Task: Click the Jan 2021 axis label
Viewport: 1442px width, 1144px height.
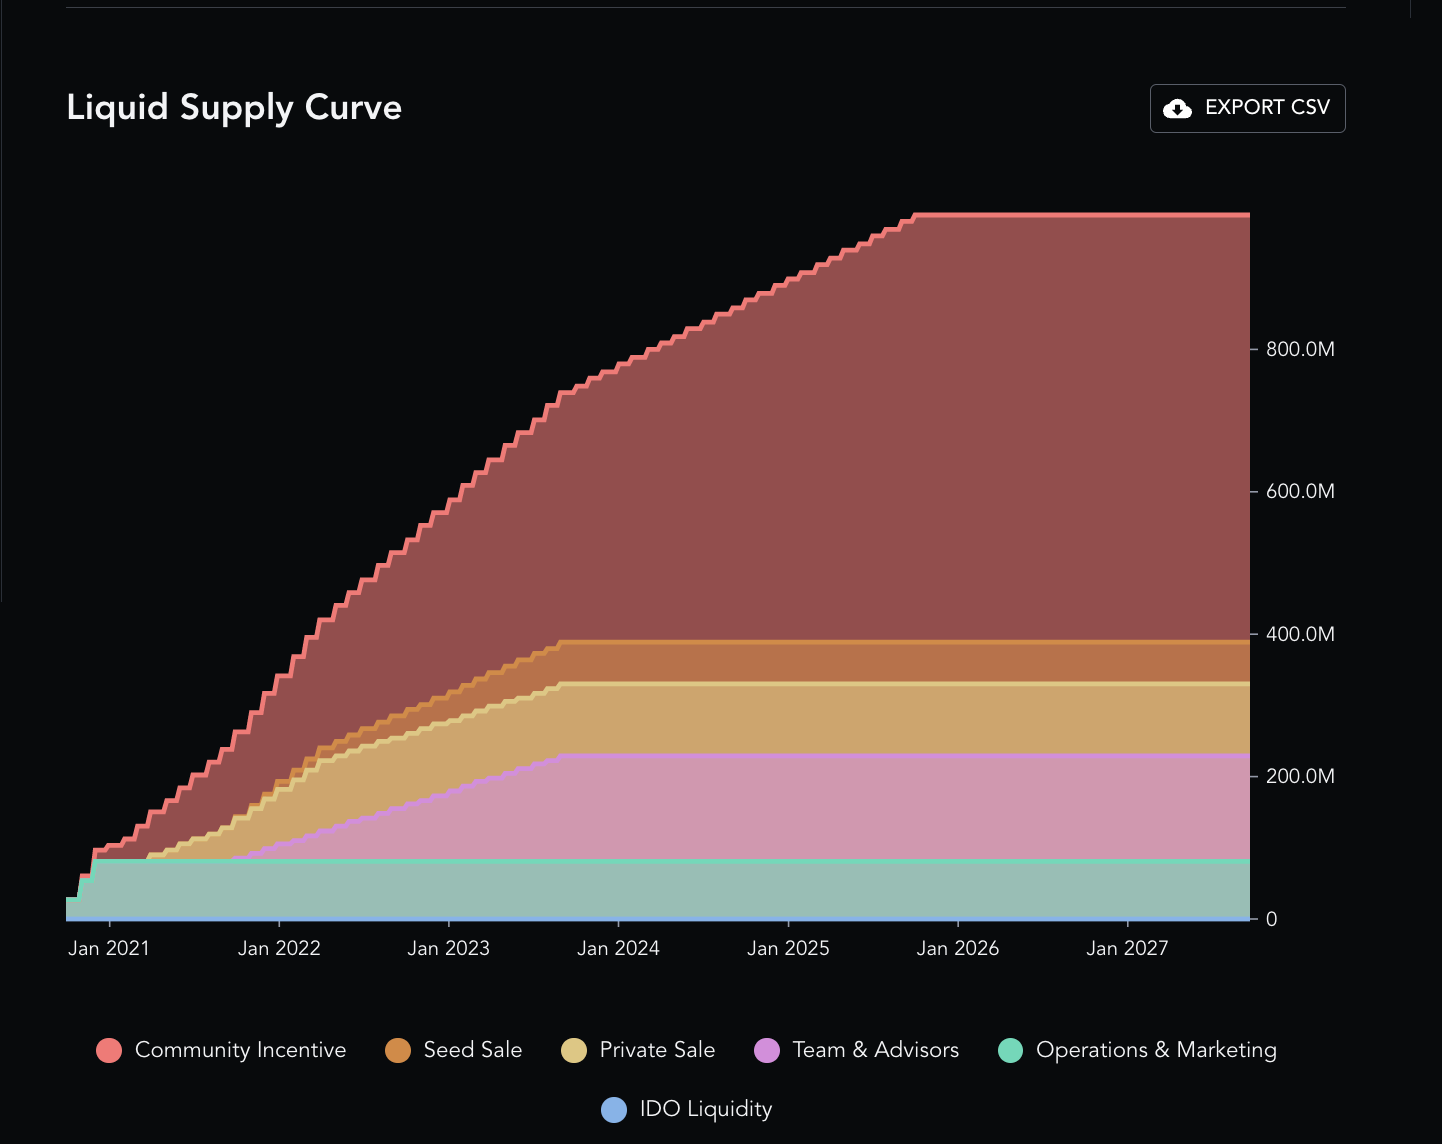Action: pos(109,948)
